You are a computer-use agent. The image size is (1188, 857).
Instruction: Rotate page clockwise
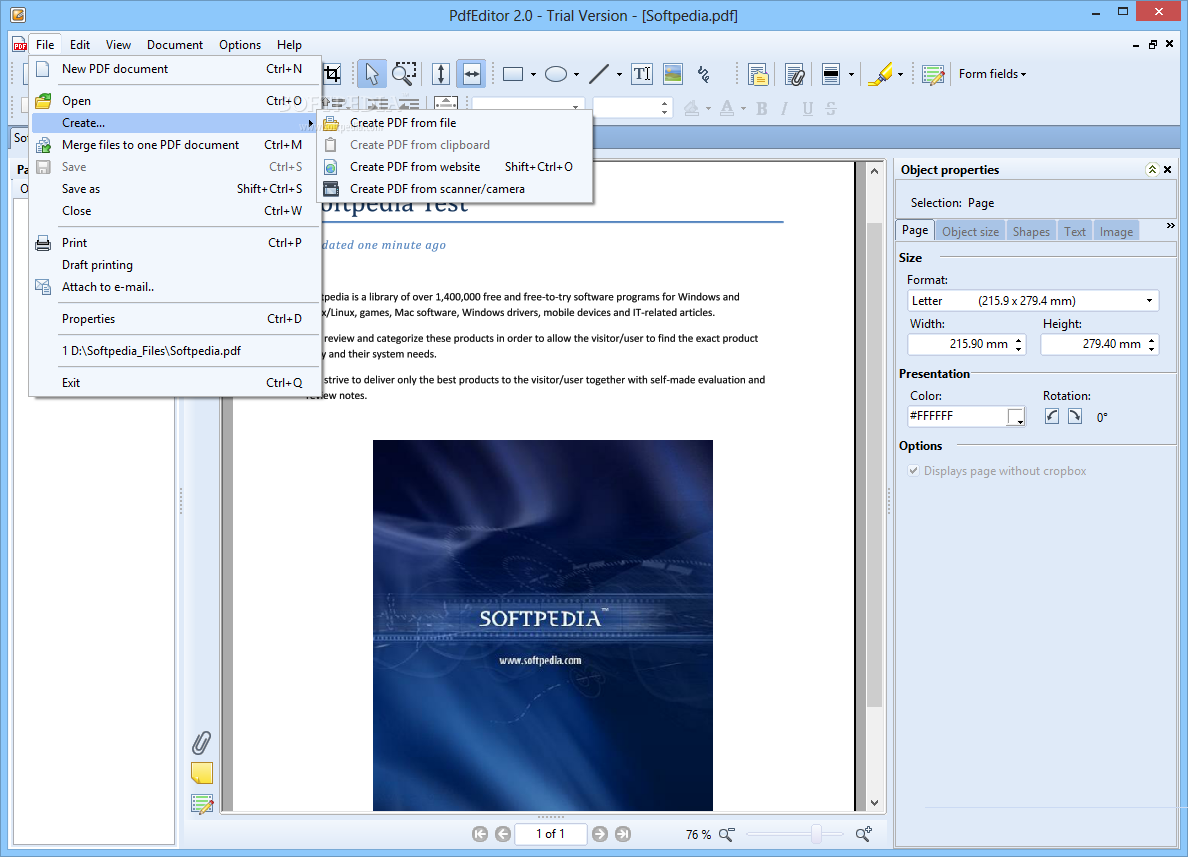[x=1075, y=416]
